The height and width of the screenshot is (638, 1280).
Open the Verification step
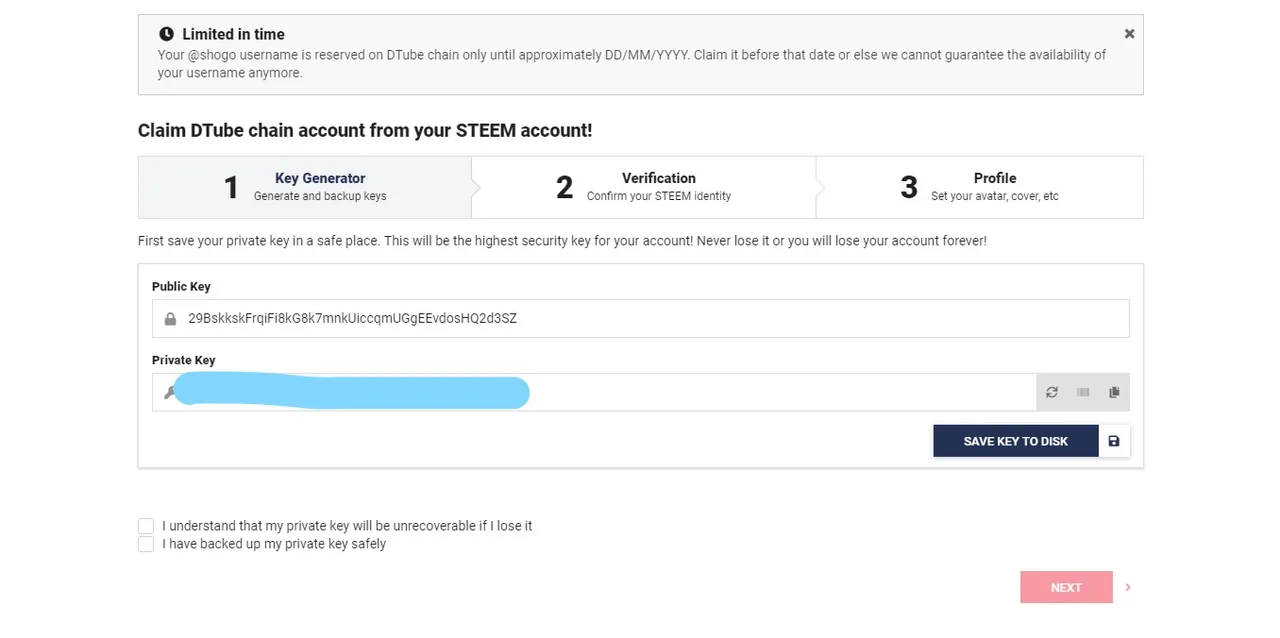pyautogui.click(x=644, y=187)
